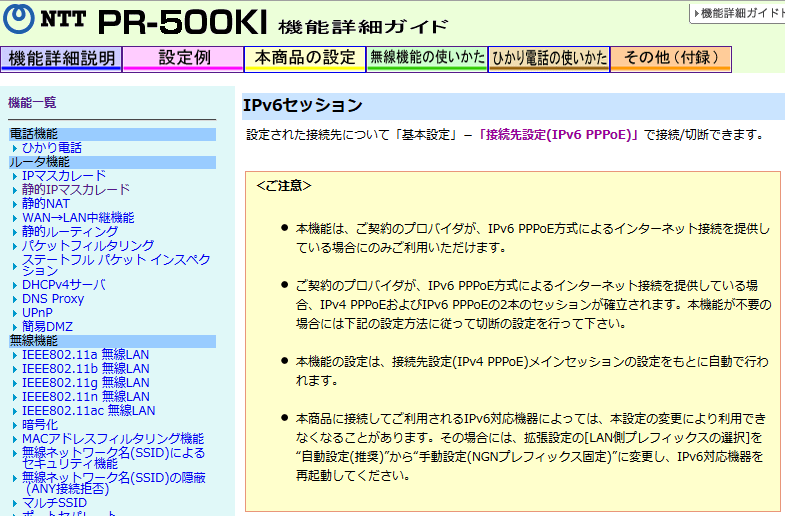The height and width of the screenshot is (516, 785).
Task: Open the IEEE802.11b 無線LAN link
Action: (86, 369)
